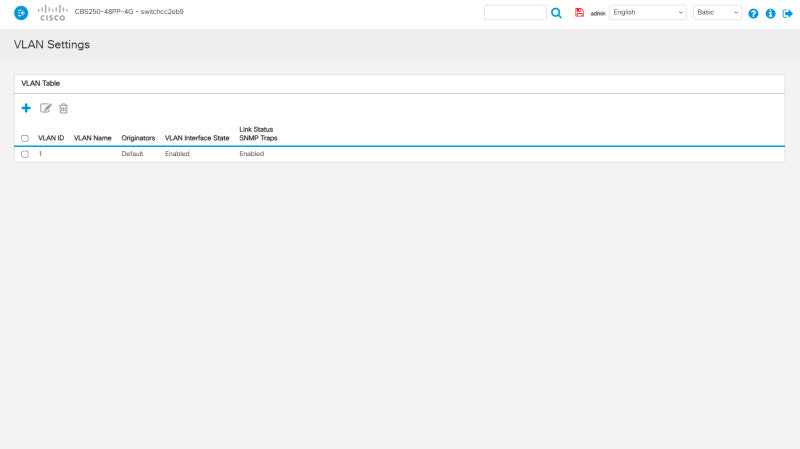Image resolution: width=800 pixels, height=449 pixels.
Task: Add a new VLAN with plus icon
Action: coord(26,108)
